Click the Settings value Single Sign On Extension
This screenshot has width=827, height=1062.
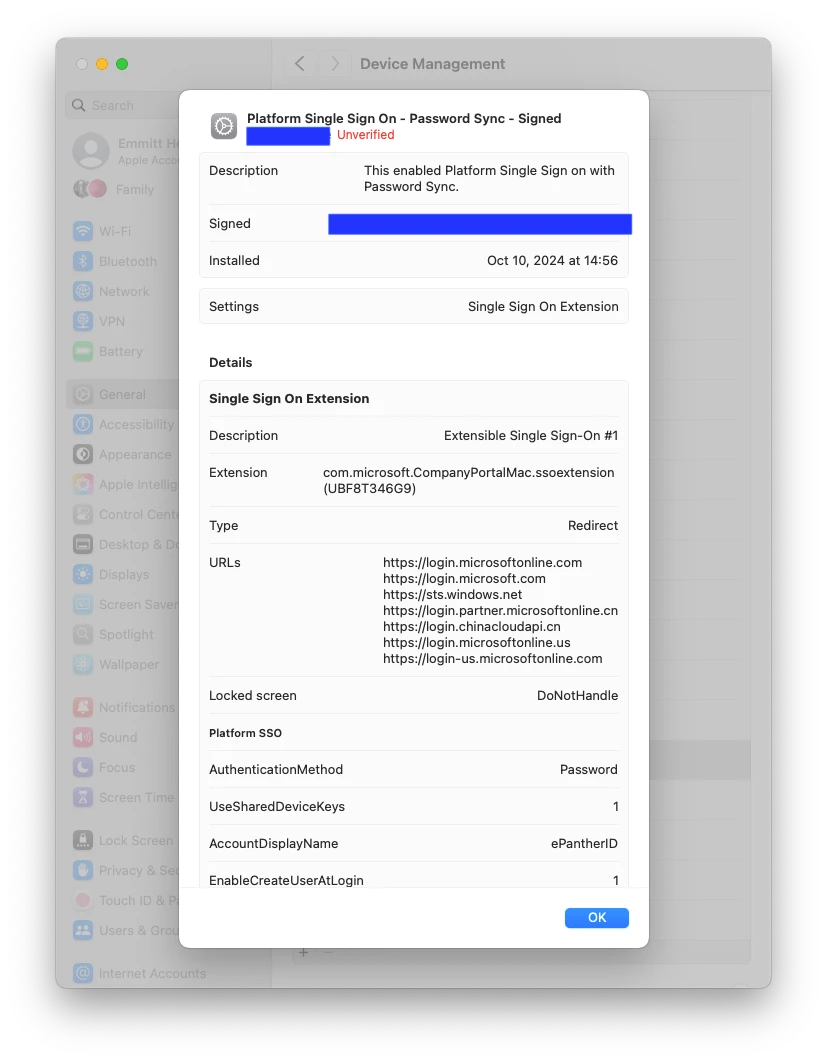543,307
